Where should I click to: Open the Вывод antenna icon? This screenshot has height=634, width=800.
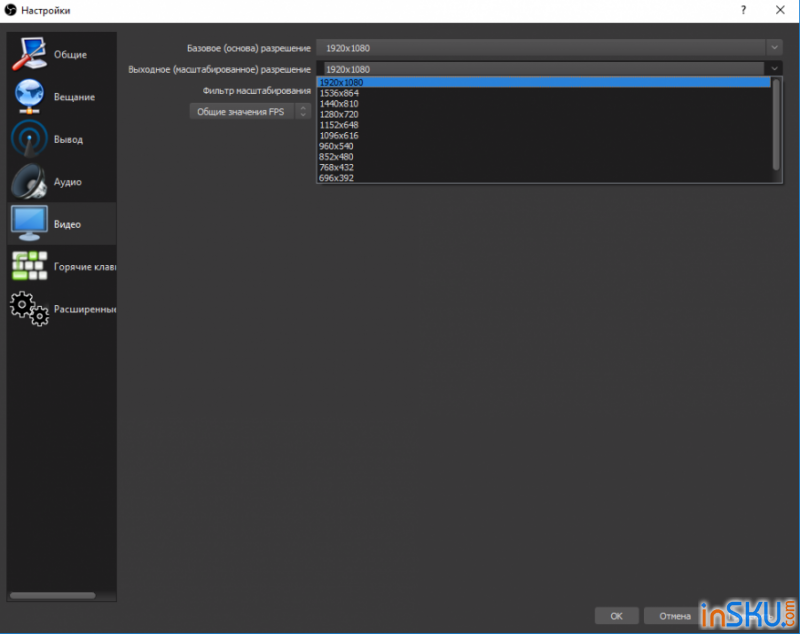coord(29,139)
